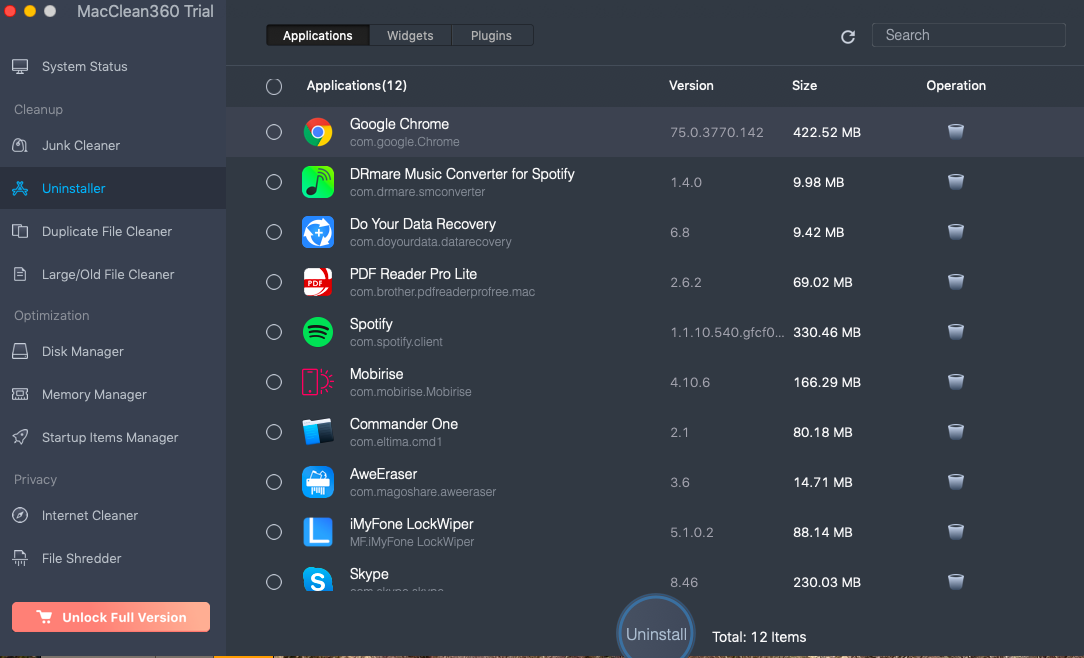Click the Uninstaller icon in sidebar
Screen dimensions: 1084x658
click(20, 189)
